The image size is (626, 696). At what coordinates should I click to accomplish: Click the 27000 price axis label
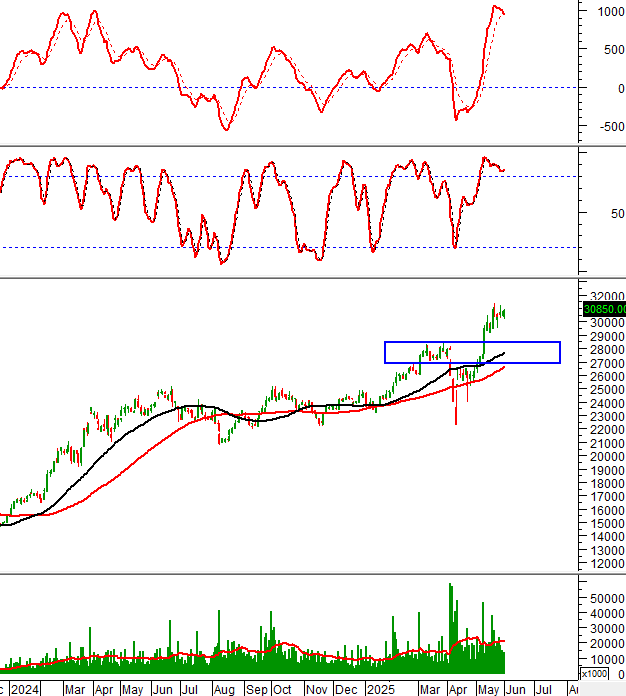pyautogui.click(x=607, y=363)
